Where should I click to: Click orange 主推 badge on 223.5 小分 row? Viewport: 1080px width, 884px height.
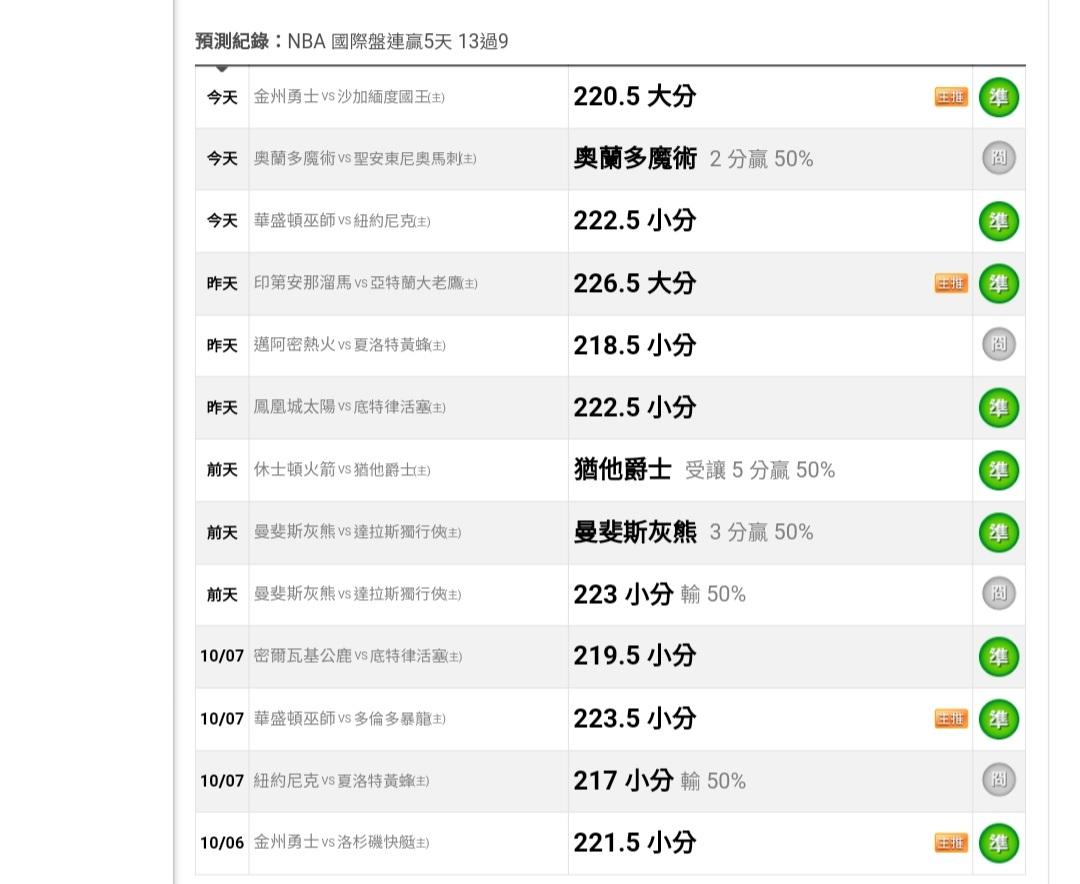click(x=951, y=718)
